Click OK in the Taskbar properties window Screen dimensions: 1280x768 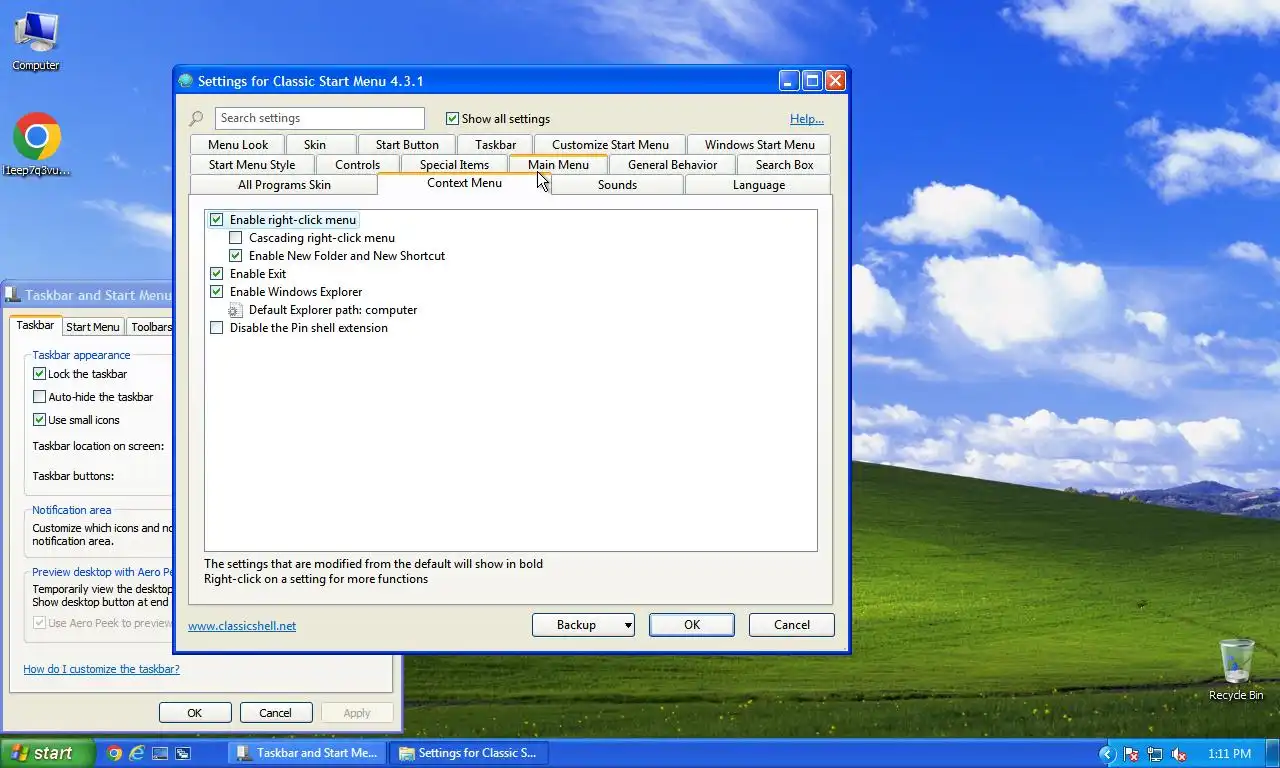coord(195,713)
